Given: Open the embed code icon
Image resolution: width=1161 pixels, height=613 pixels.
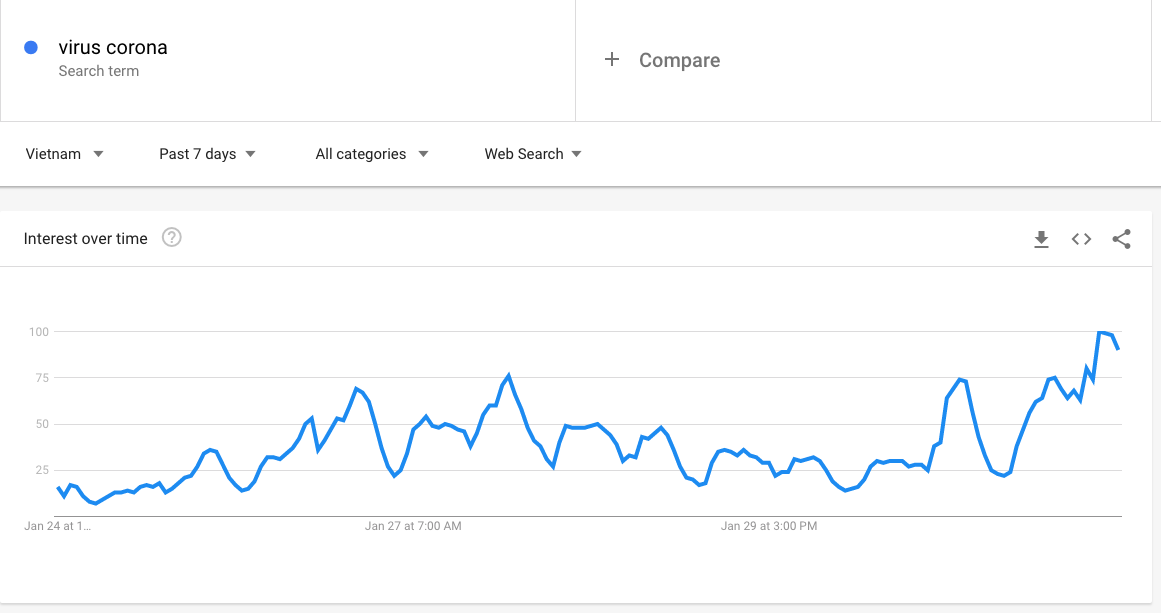Looking at the screenshot, I should [x=1081, y=239].
